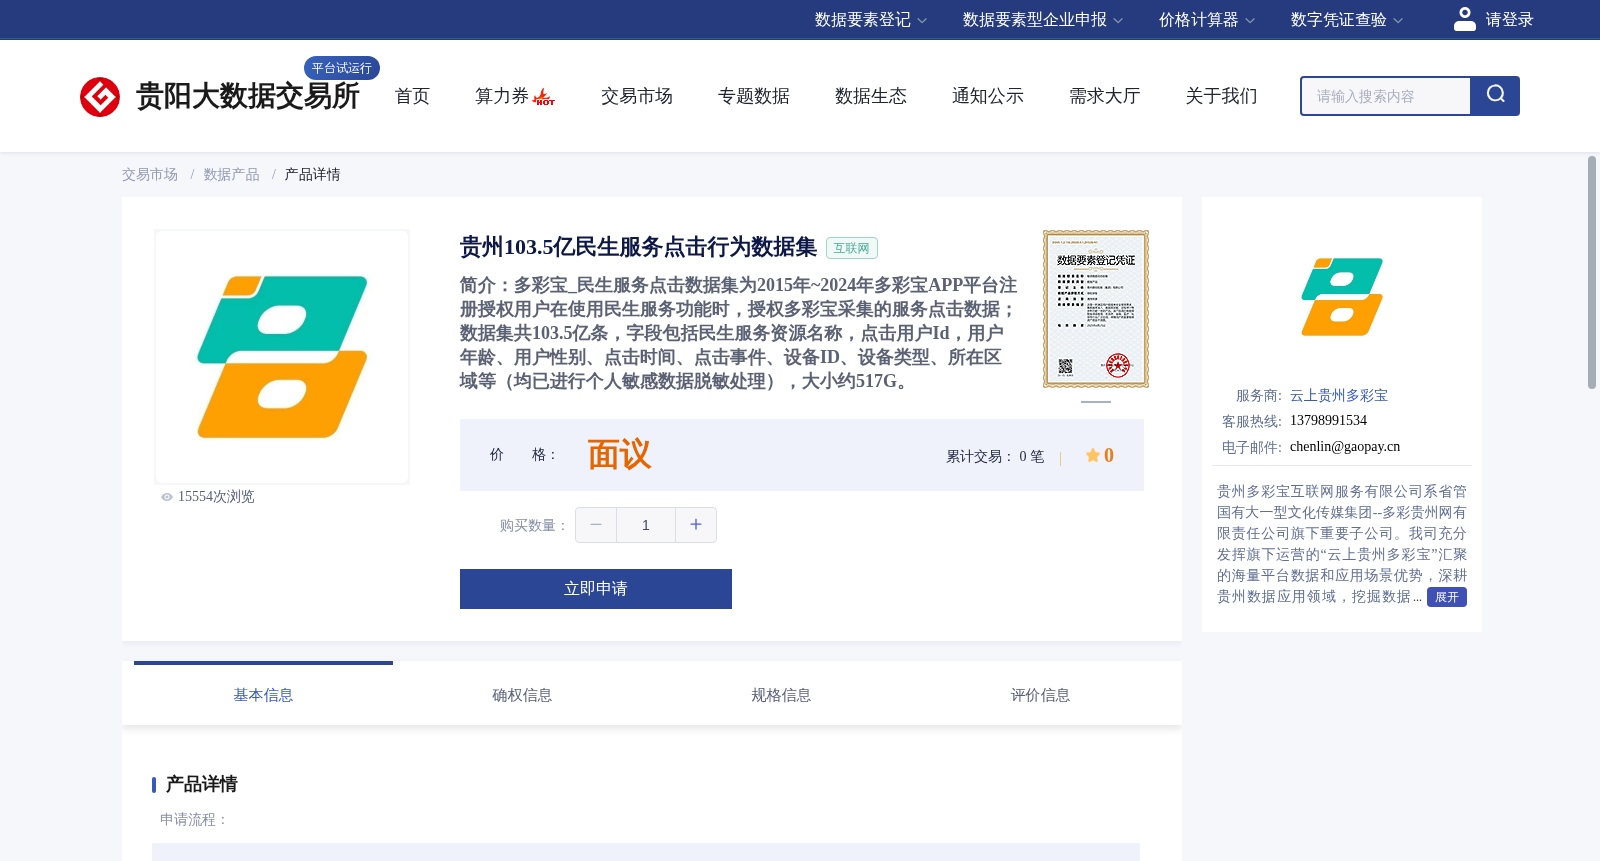Viewport: 1600px width, 861px height.
Task: Click the certificate carousel indicator line
Action: coord(1096,402)
